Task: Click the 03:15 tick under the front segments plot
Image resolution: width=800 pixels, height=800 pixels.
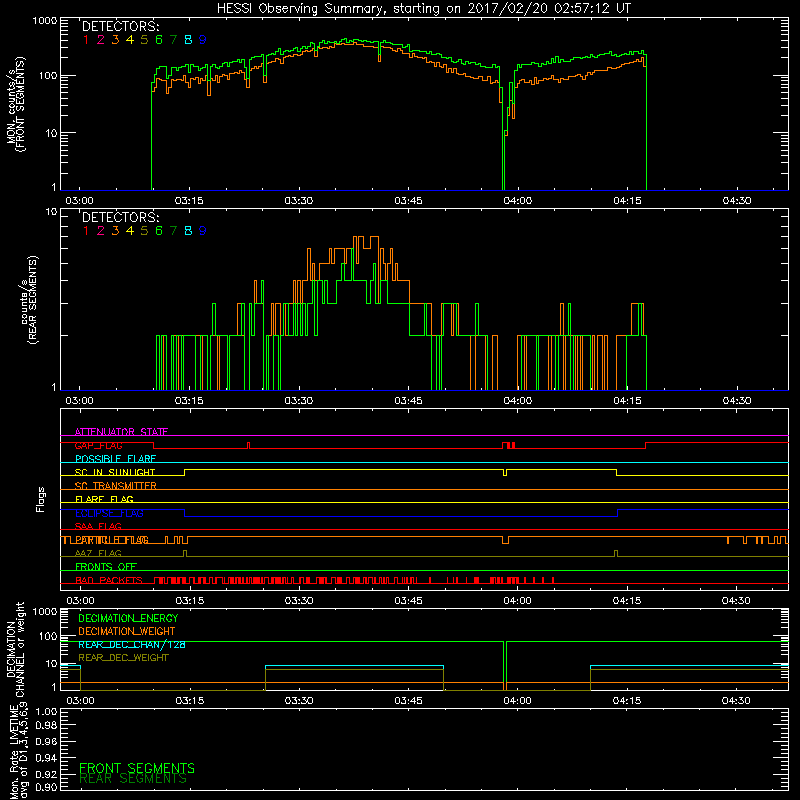Action: (x=189, y=201)
